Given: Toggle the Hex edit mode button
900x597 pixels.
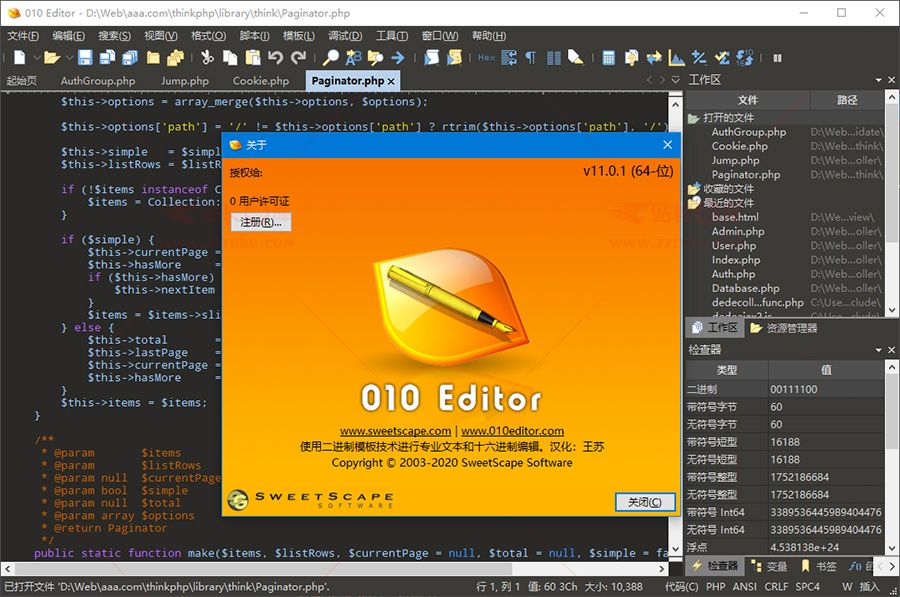Looking at the screenshot, I should pos(486,58).
